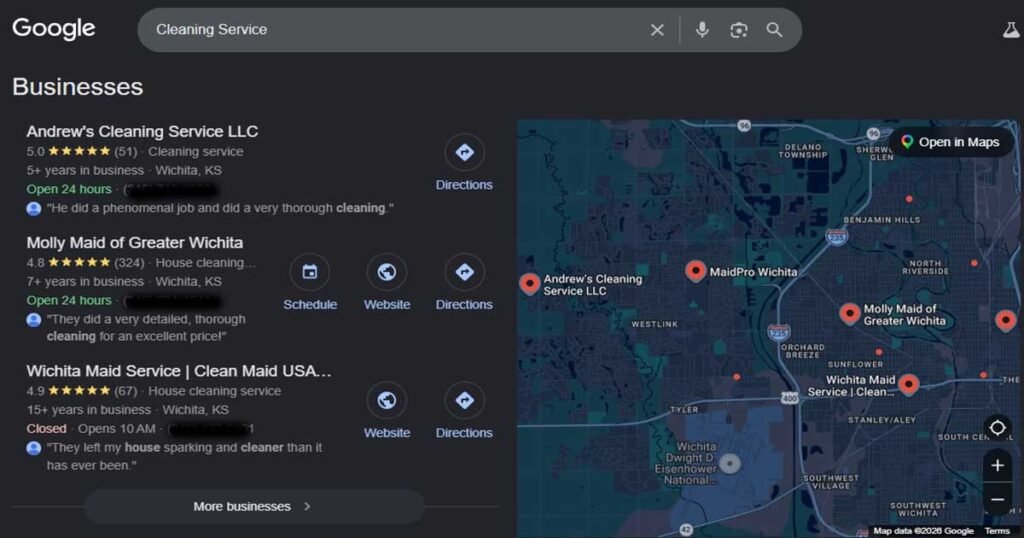Click MaidPro Wichita label on map
Screen dimensions: 1024x538
[753, 272]
